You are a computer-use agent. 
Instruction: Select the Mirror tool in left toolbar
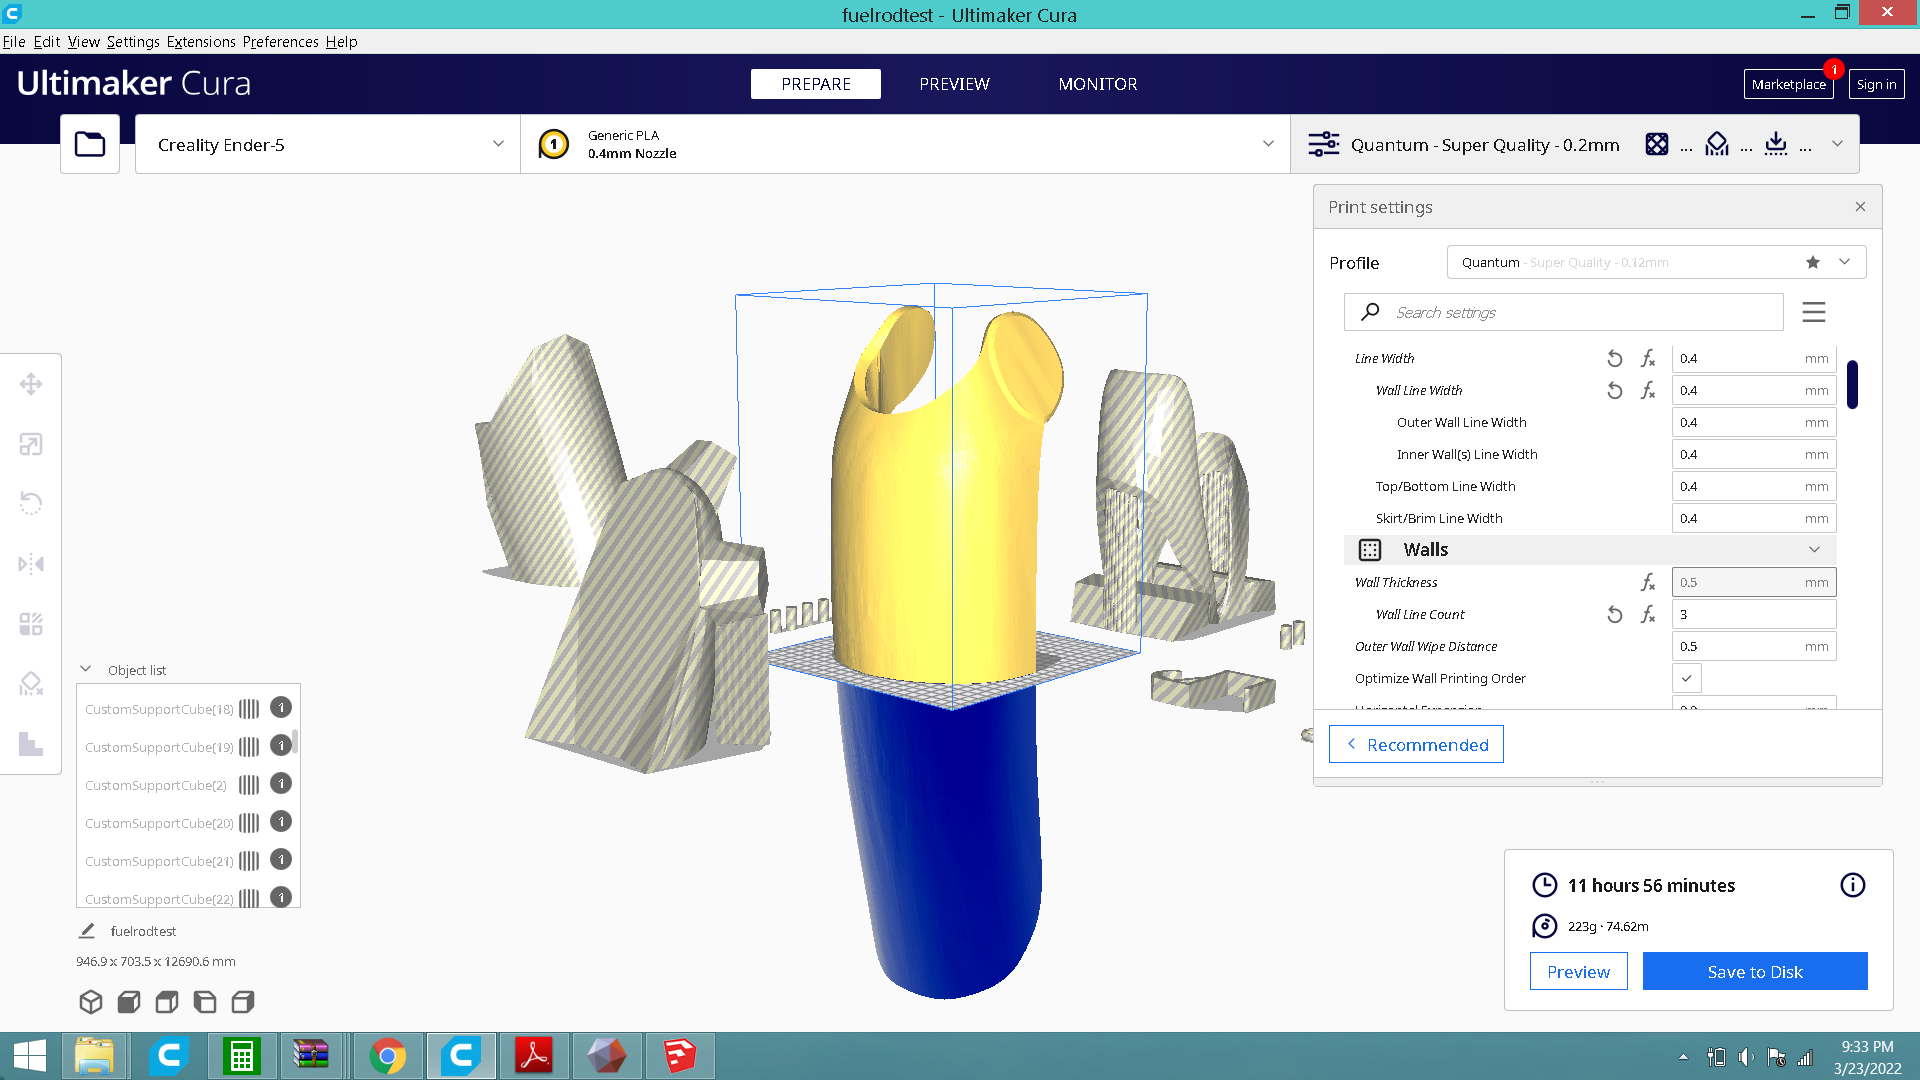tap(31, 564)
